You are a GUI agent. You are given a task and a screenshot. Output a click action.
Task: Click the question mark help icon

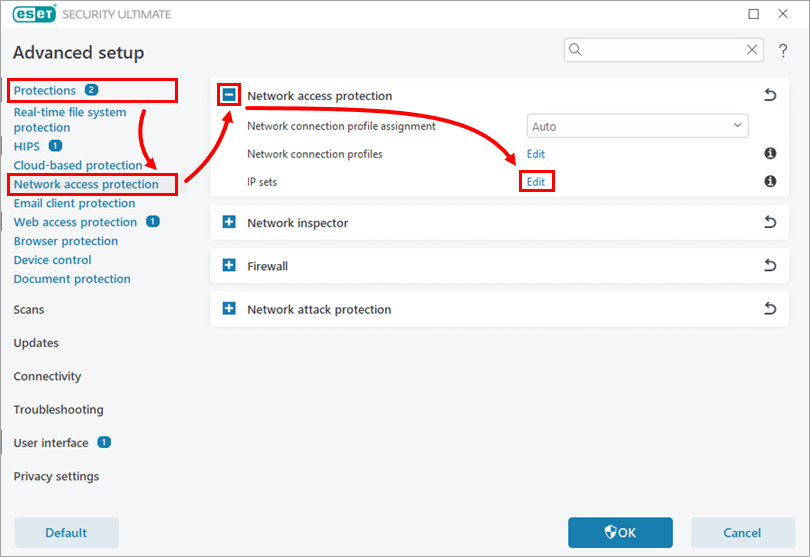click(783, 50)
